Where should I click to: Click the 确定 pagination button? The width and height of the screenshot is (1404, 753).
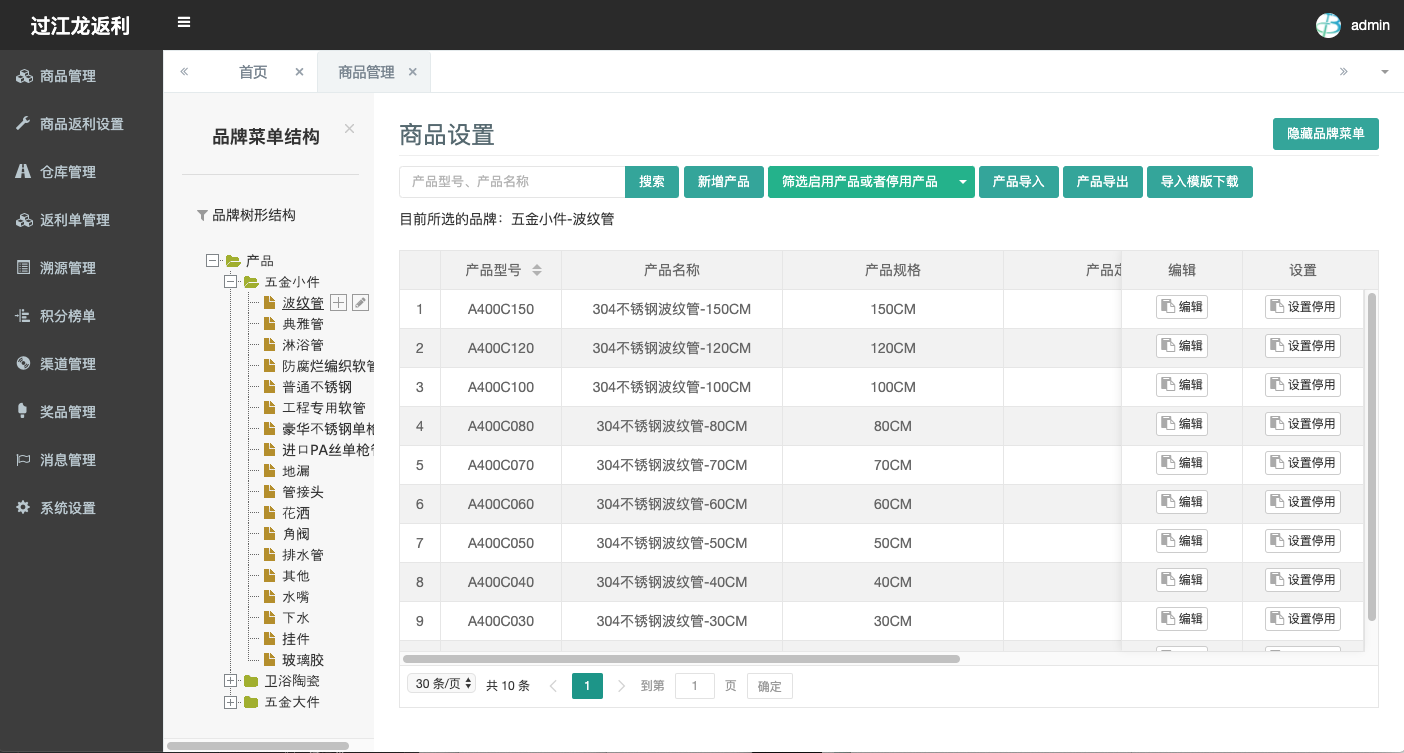tap(770, 685)
